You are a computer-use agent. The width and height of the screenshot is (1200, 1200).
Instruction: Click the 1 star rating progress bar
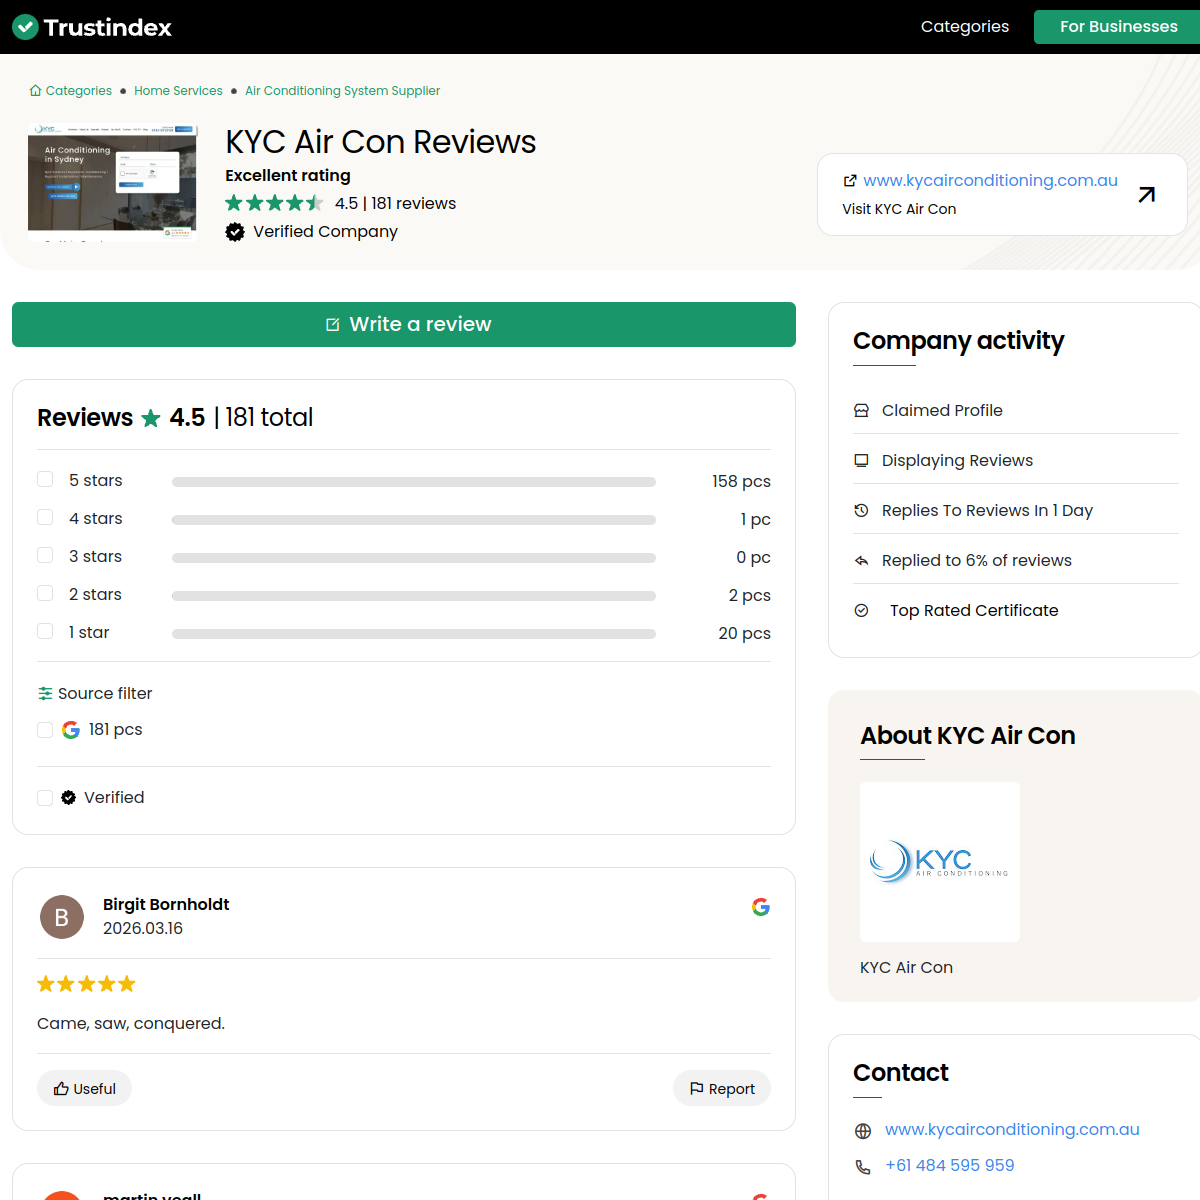(x=413, y=632)
